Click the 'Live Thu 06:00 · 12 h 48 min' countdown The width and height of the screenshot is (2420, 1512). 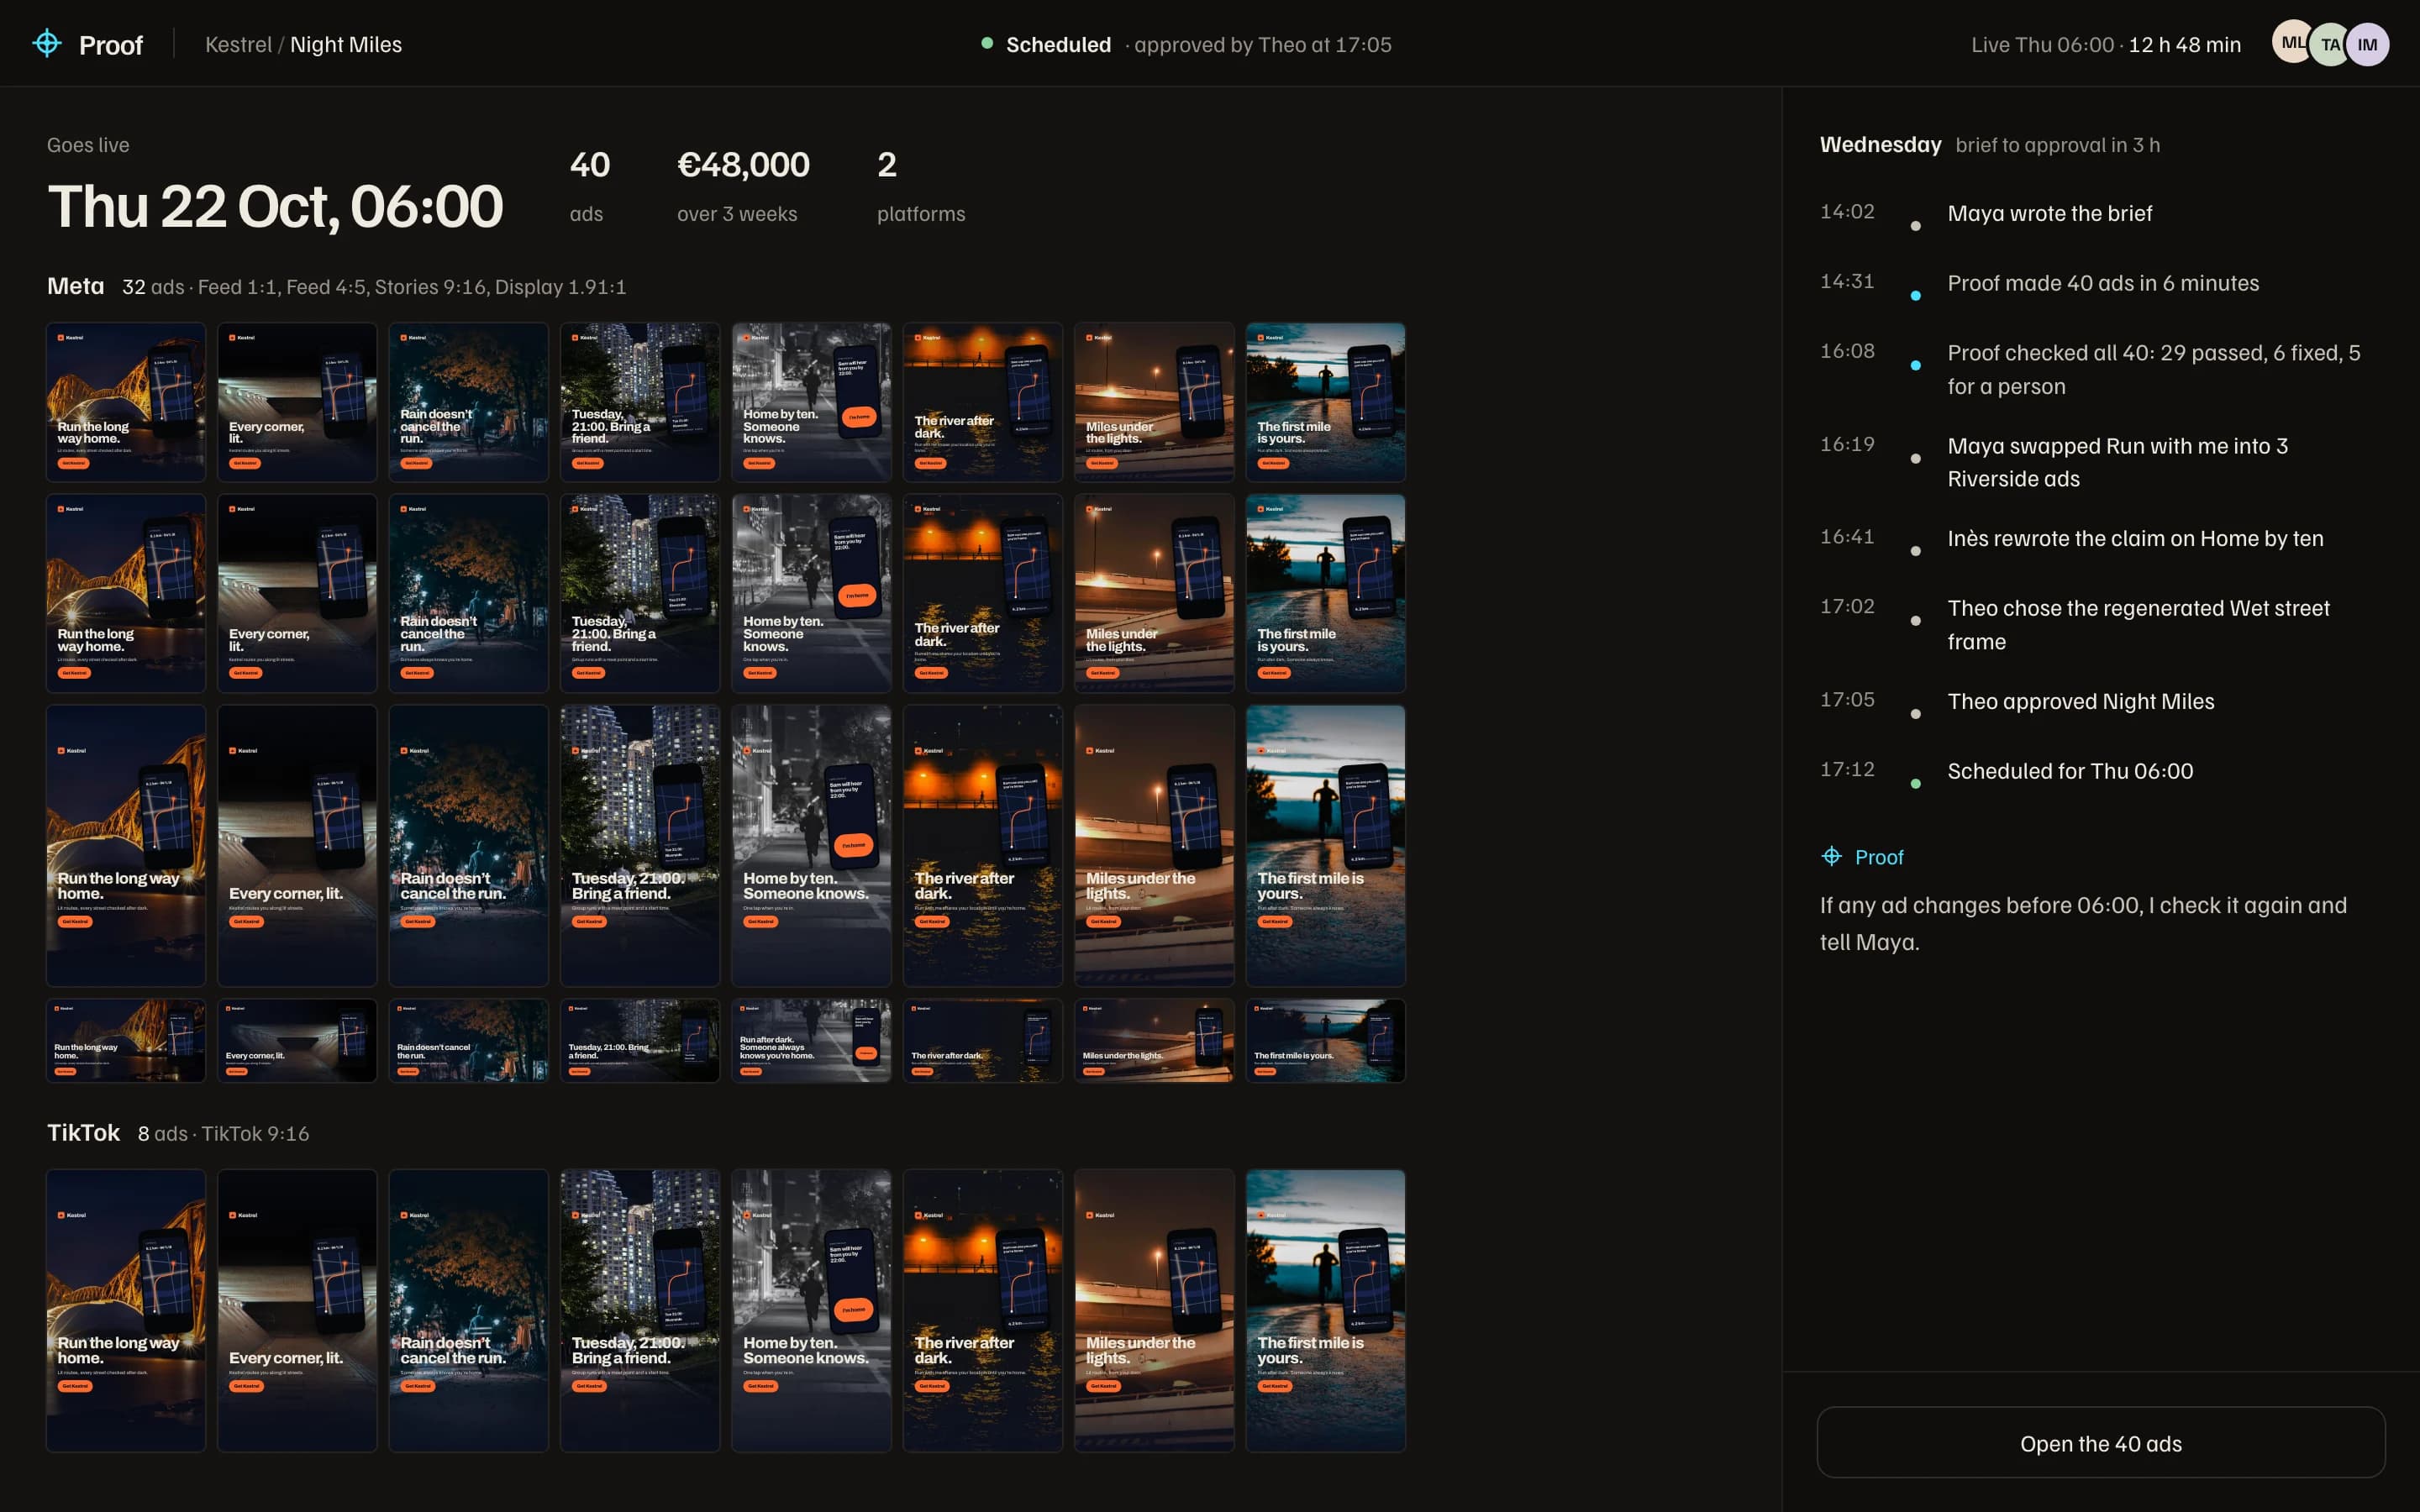pyautogui.click(x=2105, y=45)
